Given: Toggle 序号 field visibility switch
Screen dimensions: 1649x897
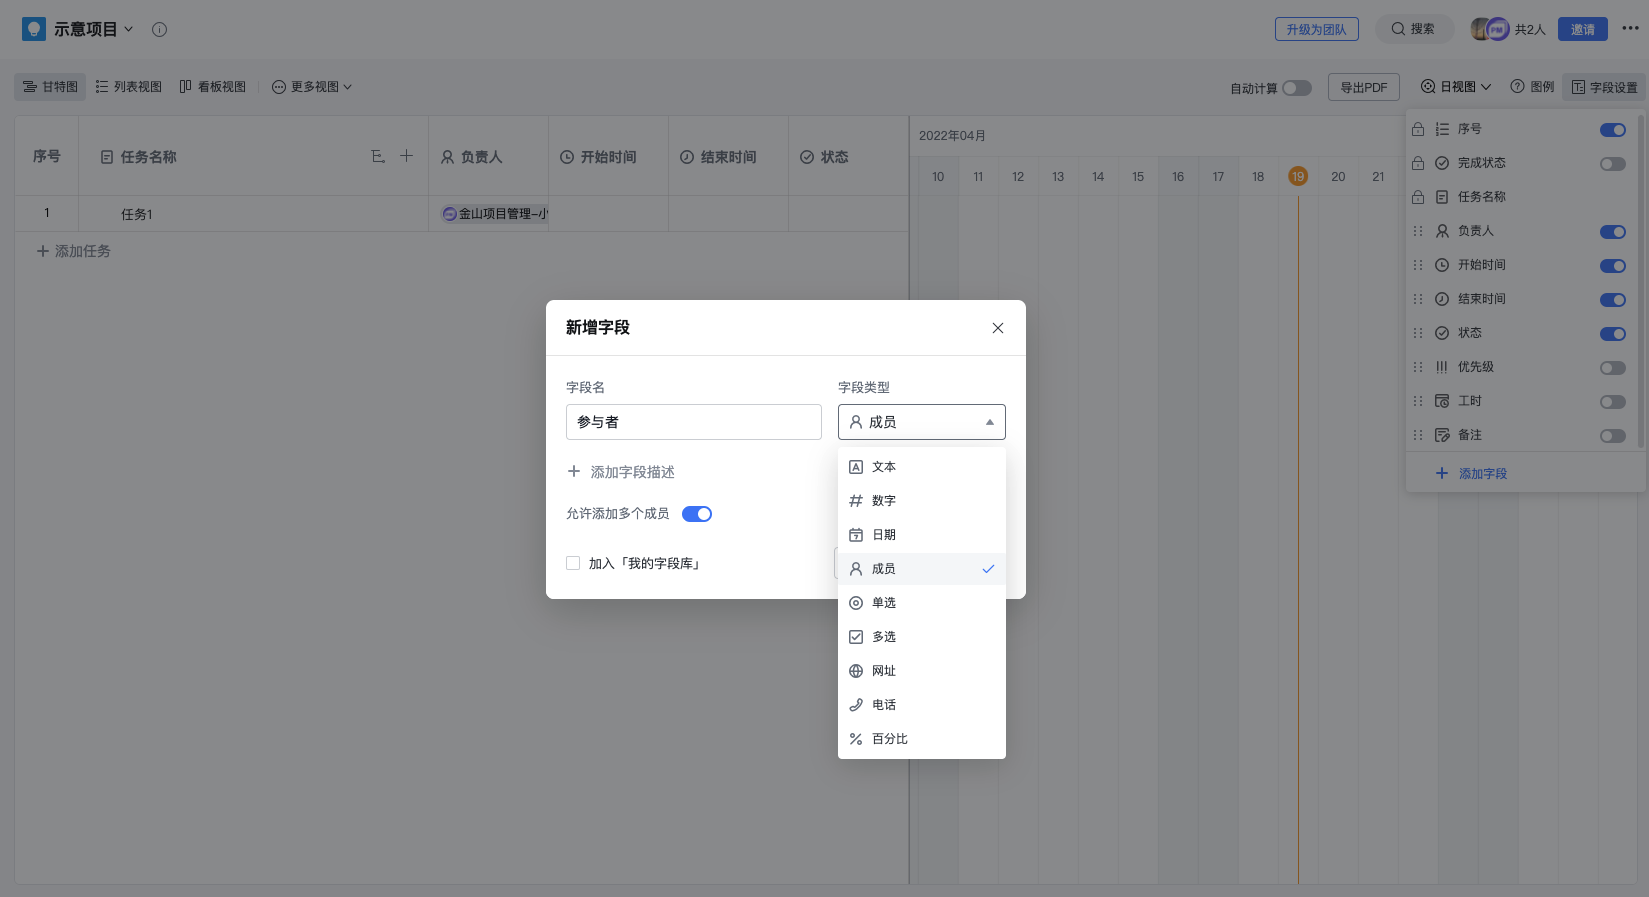Looking at the screenshot, I should click(x=1613, y=130).
